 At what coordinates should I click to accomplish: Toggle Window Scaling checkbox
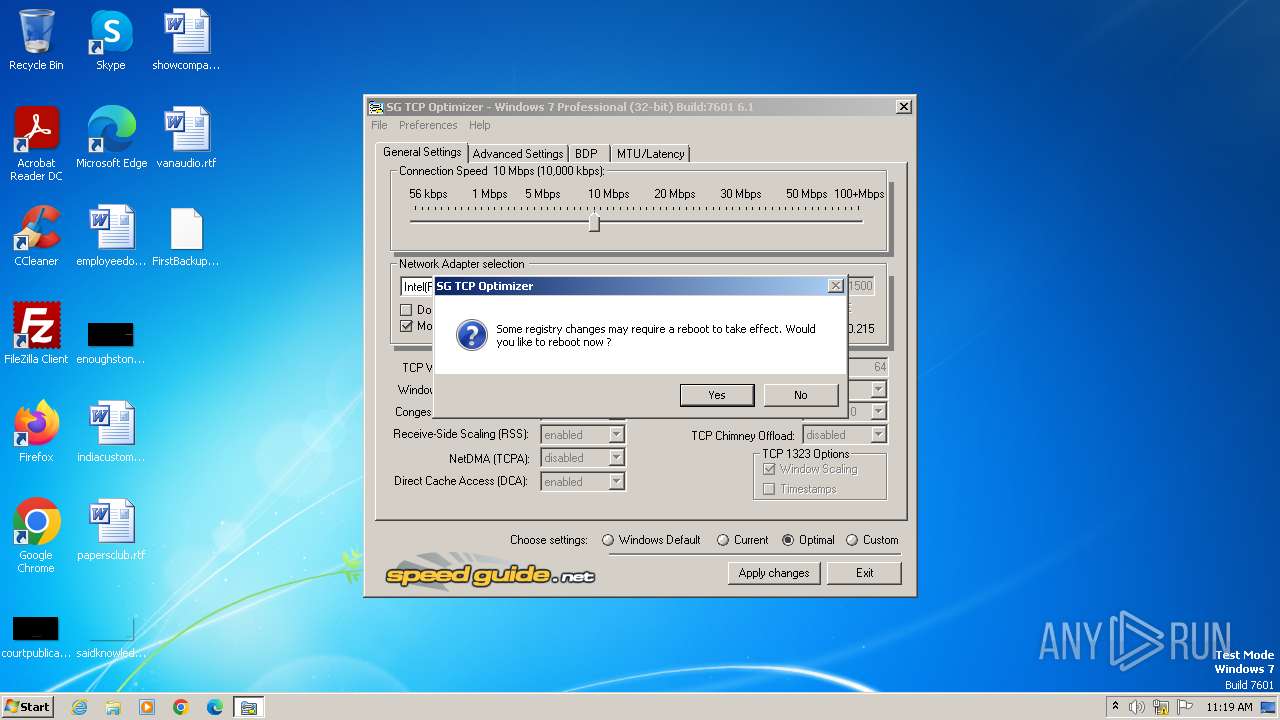click(x=769, y=469)
